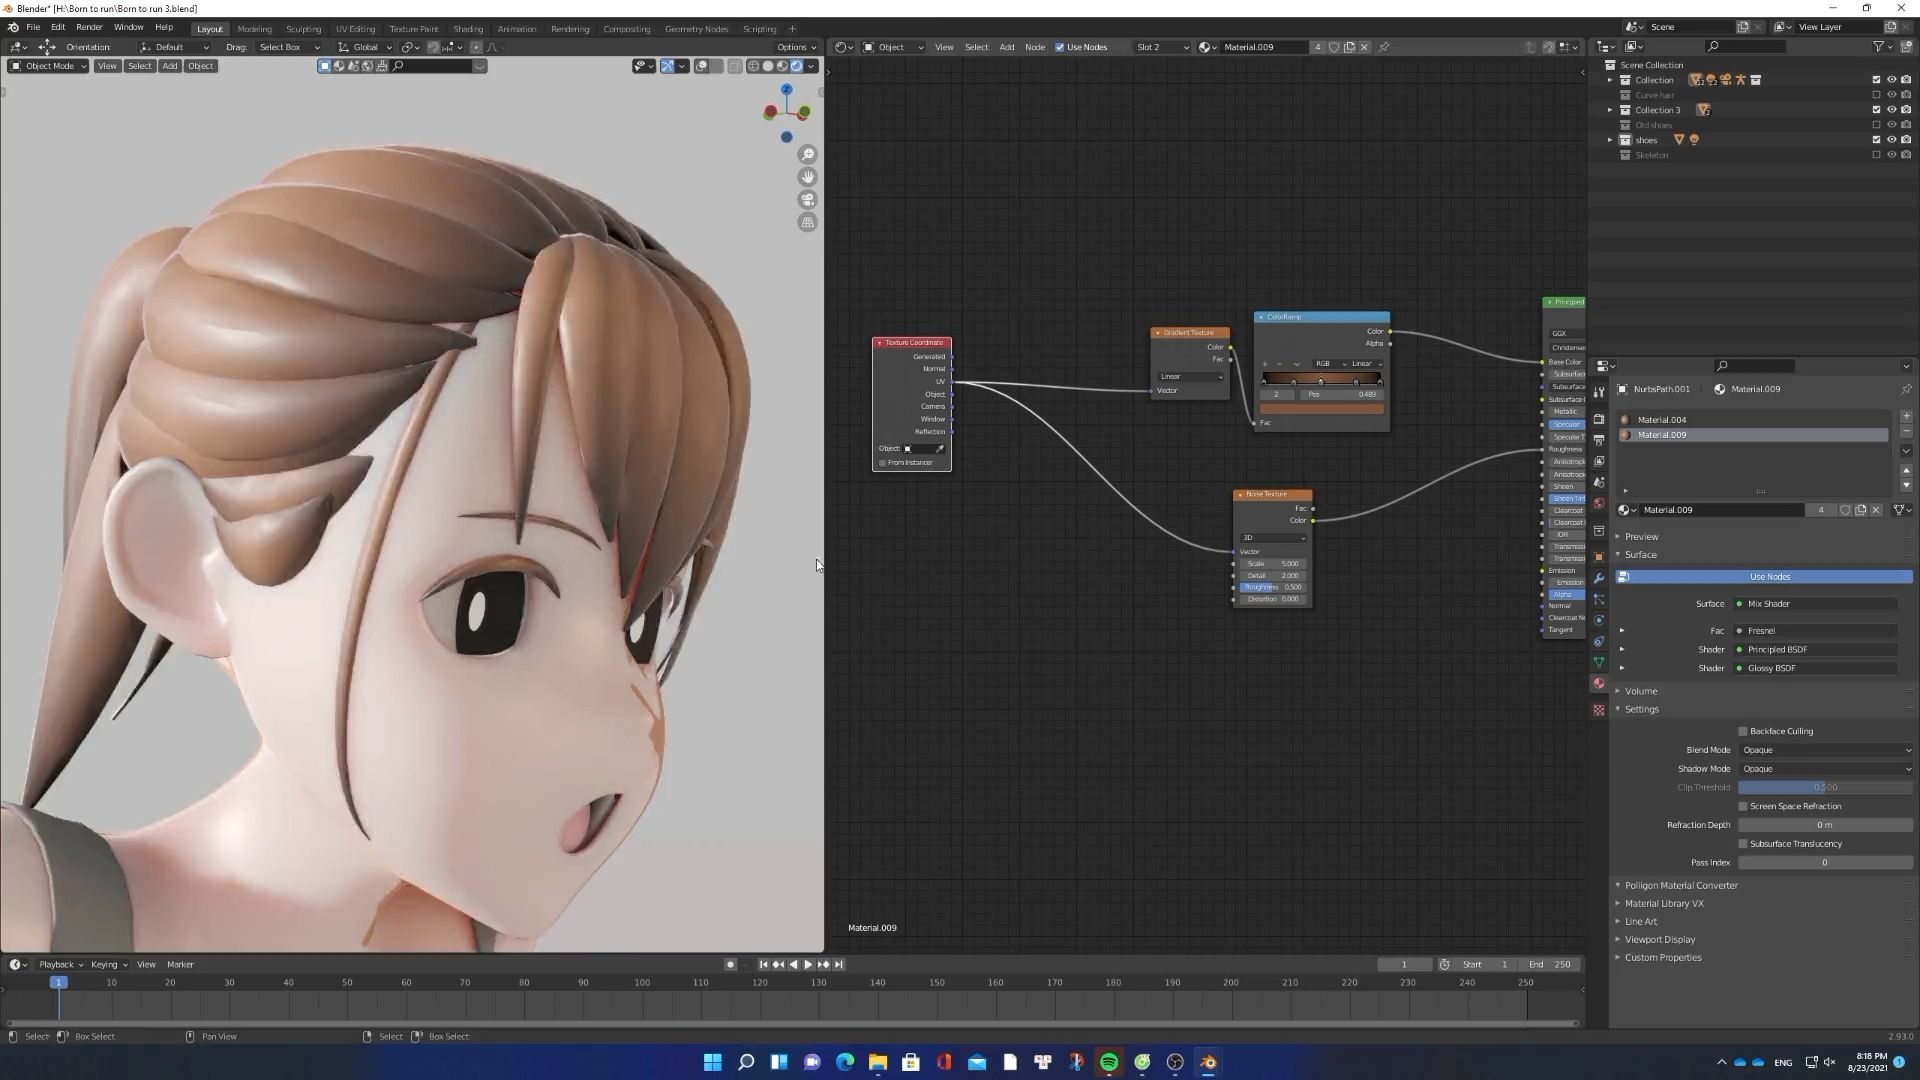The height and width of the screenshot is (1080, 1920).
Task: Switch perspective/orthographic grid gizmo icon
Action: tap(807, 223)
